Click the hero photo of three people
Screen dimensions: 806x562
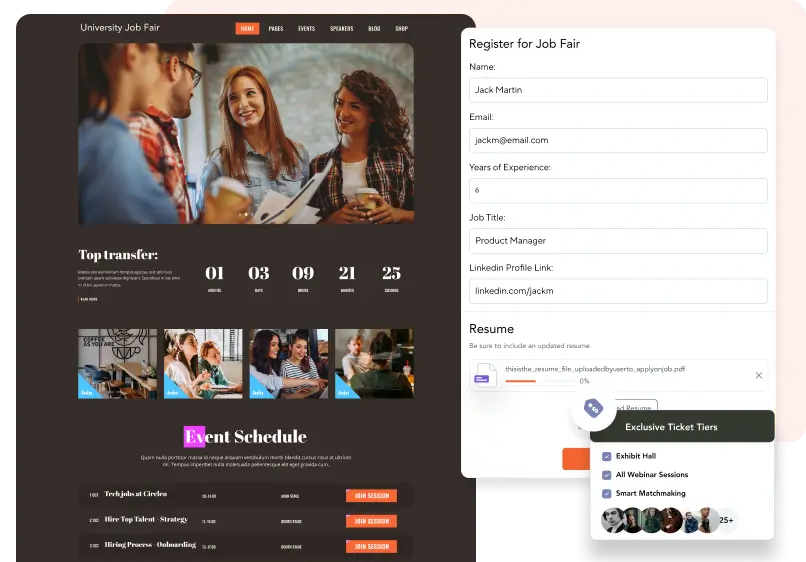coord(246,134)
